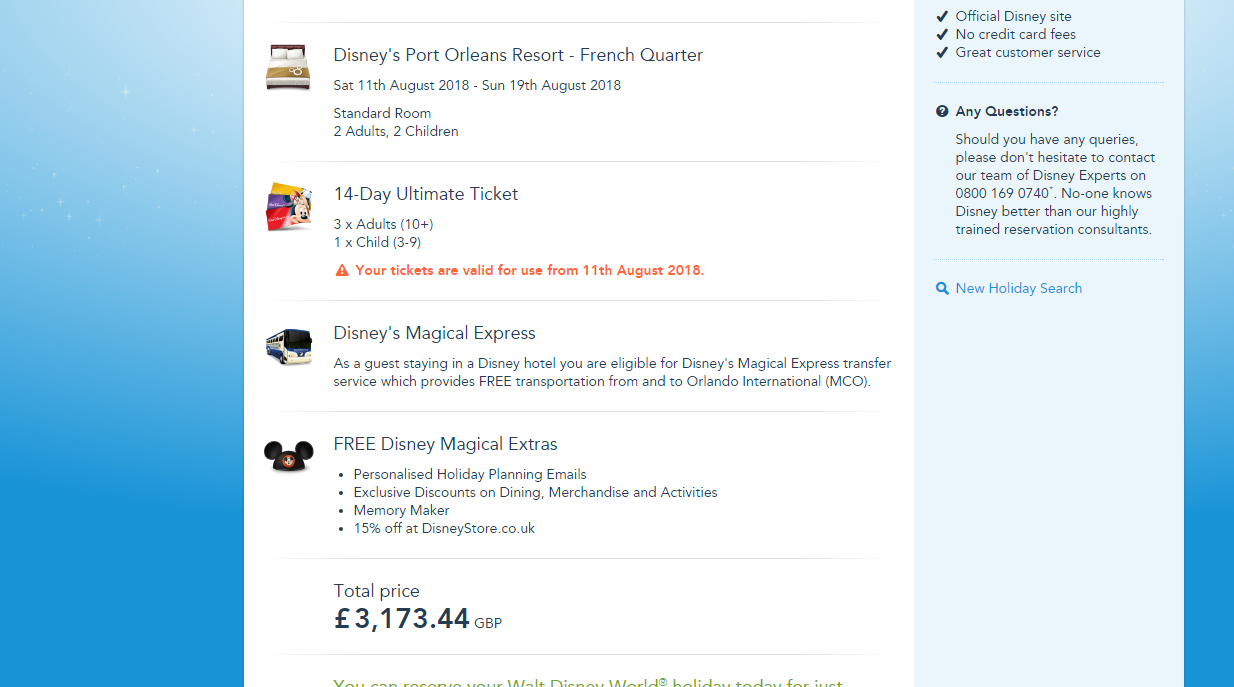Click the 14-Day Ultimate Ticket heading

coord(426,194)
